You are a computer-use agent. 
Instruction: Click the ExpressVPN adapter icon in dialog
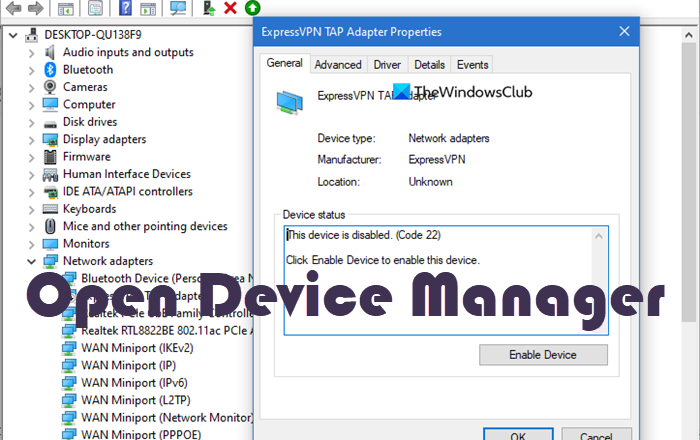[x=289, y=102]
